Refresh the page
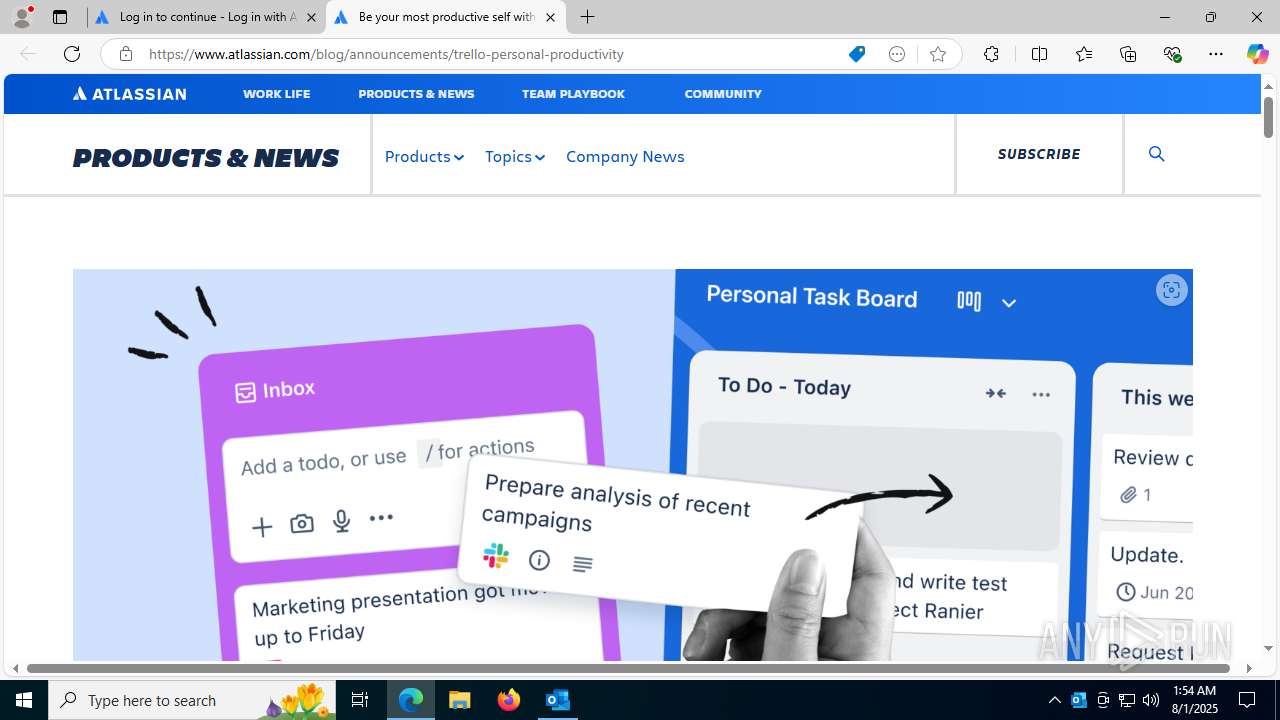This screenshot has width=1280, height=720. pyautogui.click(x=72, y=54)
